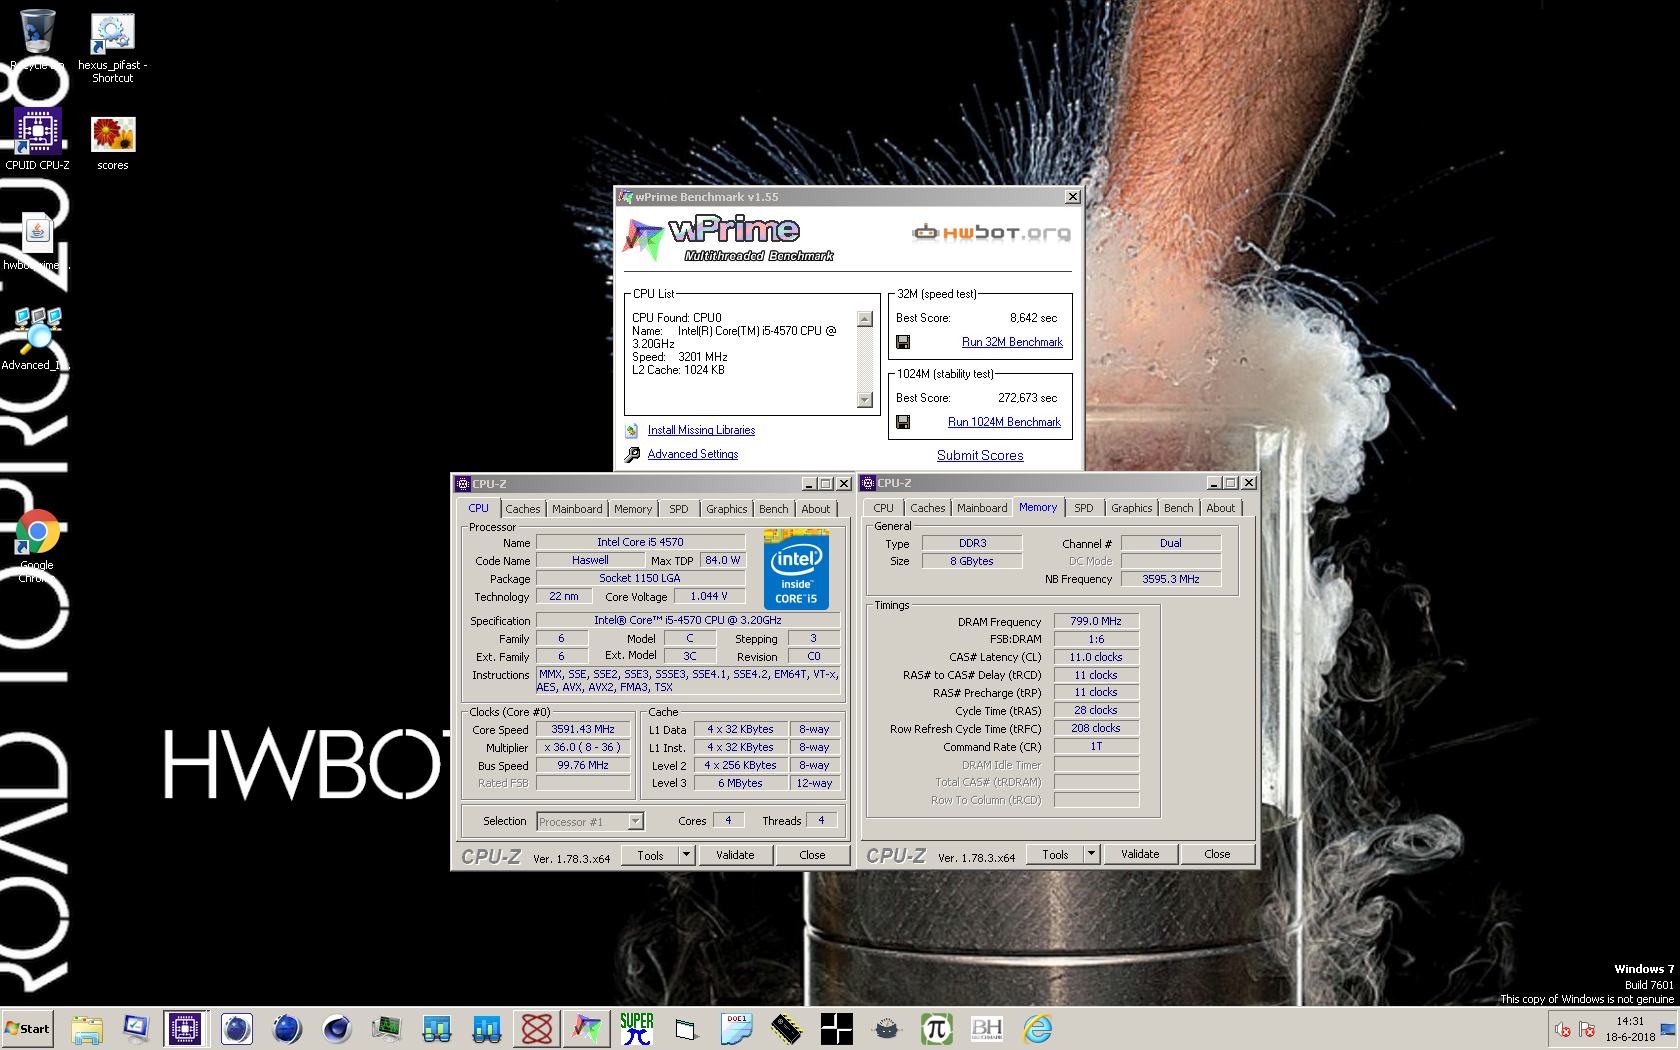This screenshot has height=1050, width=1680.
Task: Launch Super Pi from the taskbar
Action: point(637,1029)
